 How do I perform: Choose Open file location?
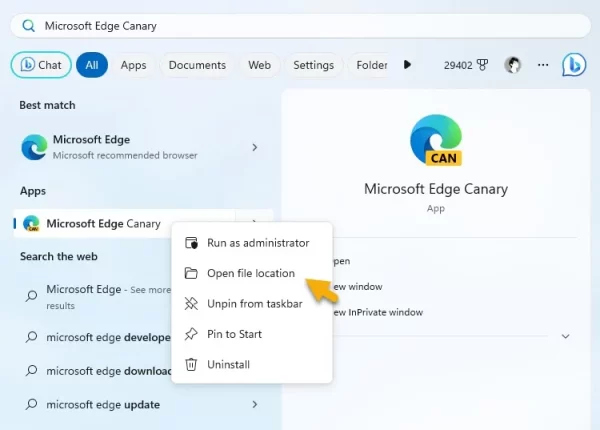[x=252, y=273]
